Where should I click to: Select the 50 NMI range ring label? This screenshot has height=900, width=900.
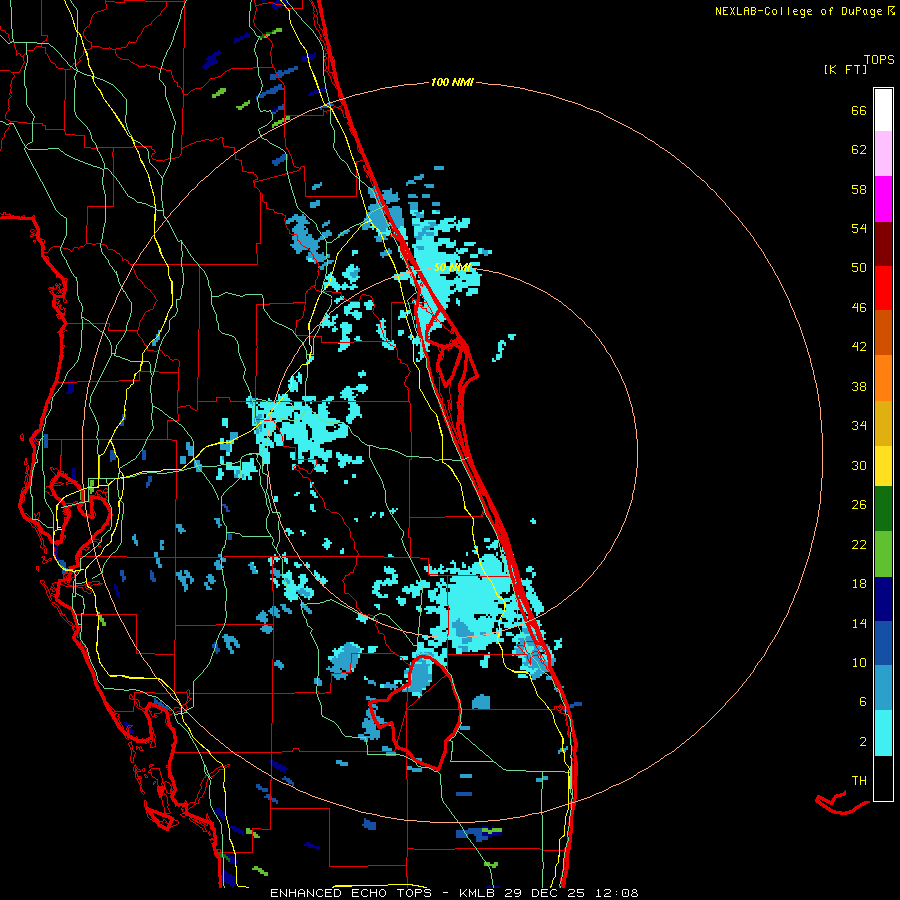[452, 267]
